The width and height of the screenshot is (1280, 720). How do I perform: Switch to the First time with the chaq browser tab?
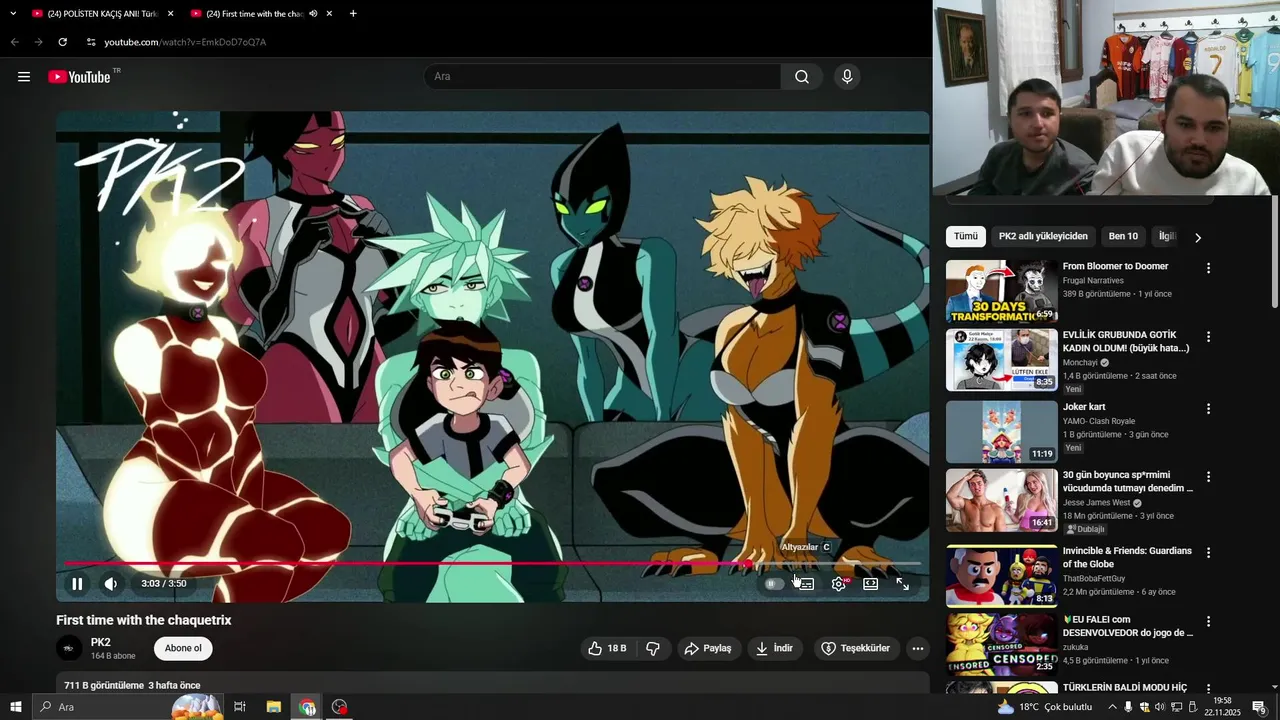click(x=254, y=14)
